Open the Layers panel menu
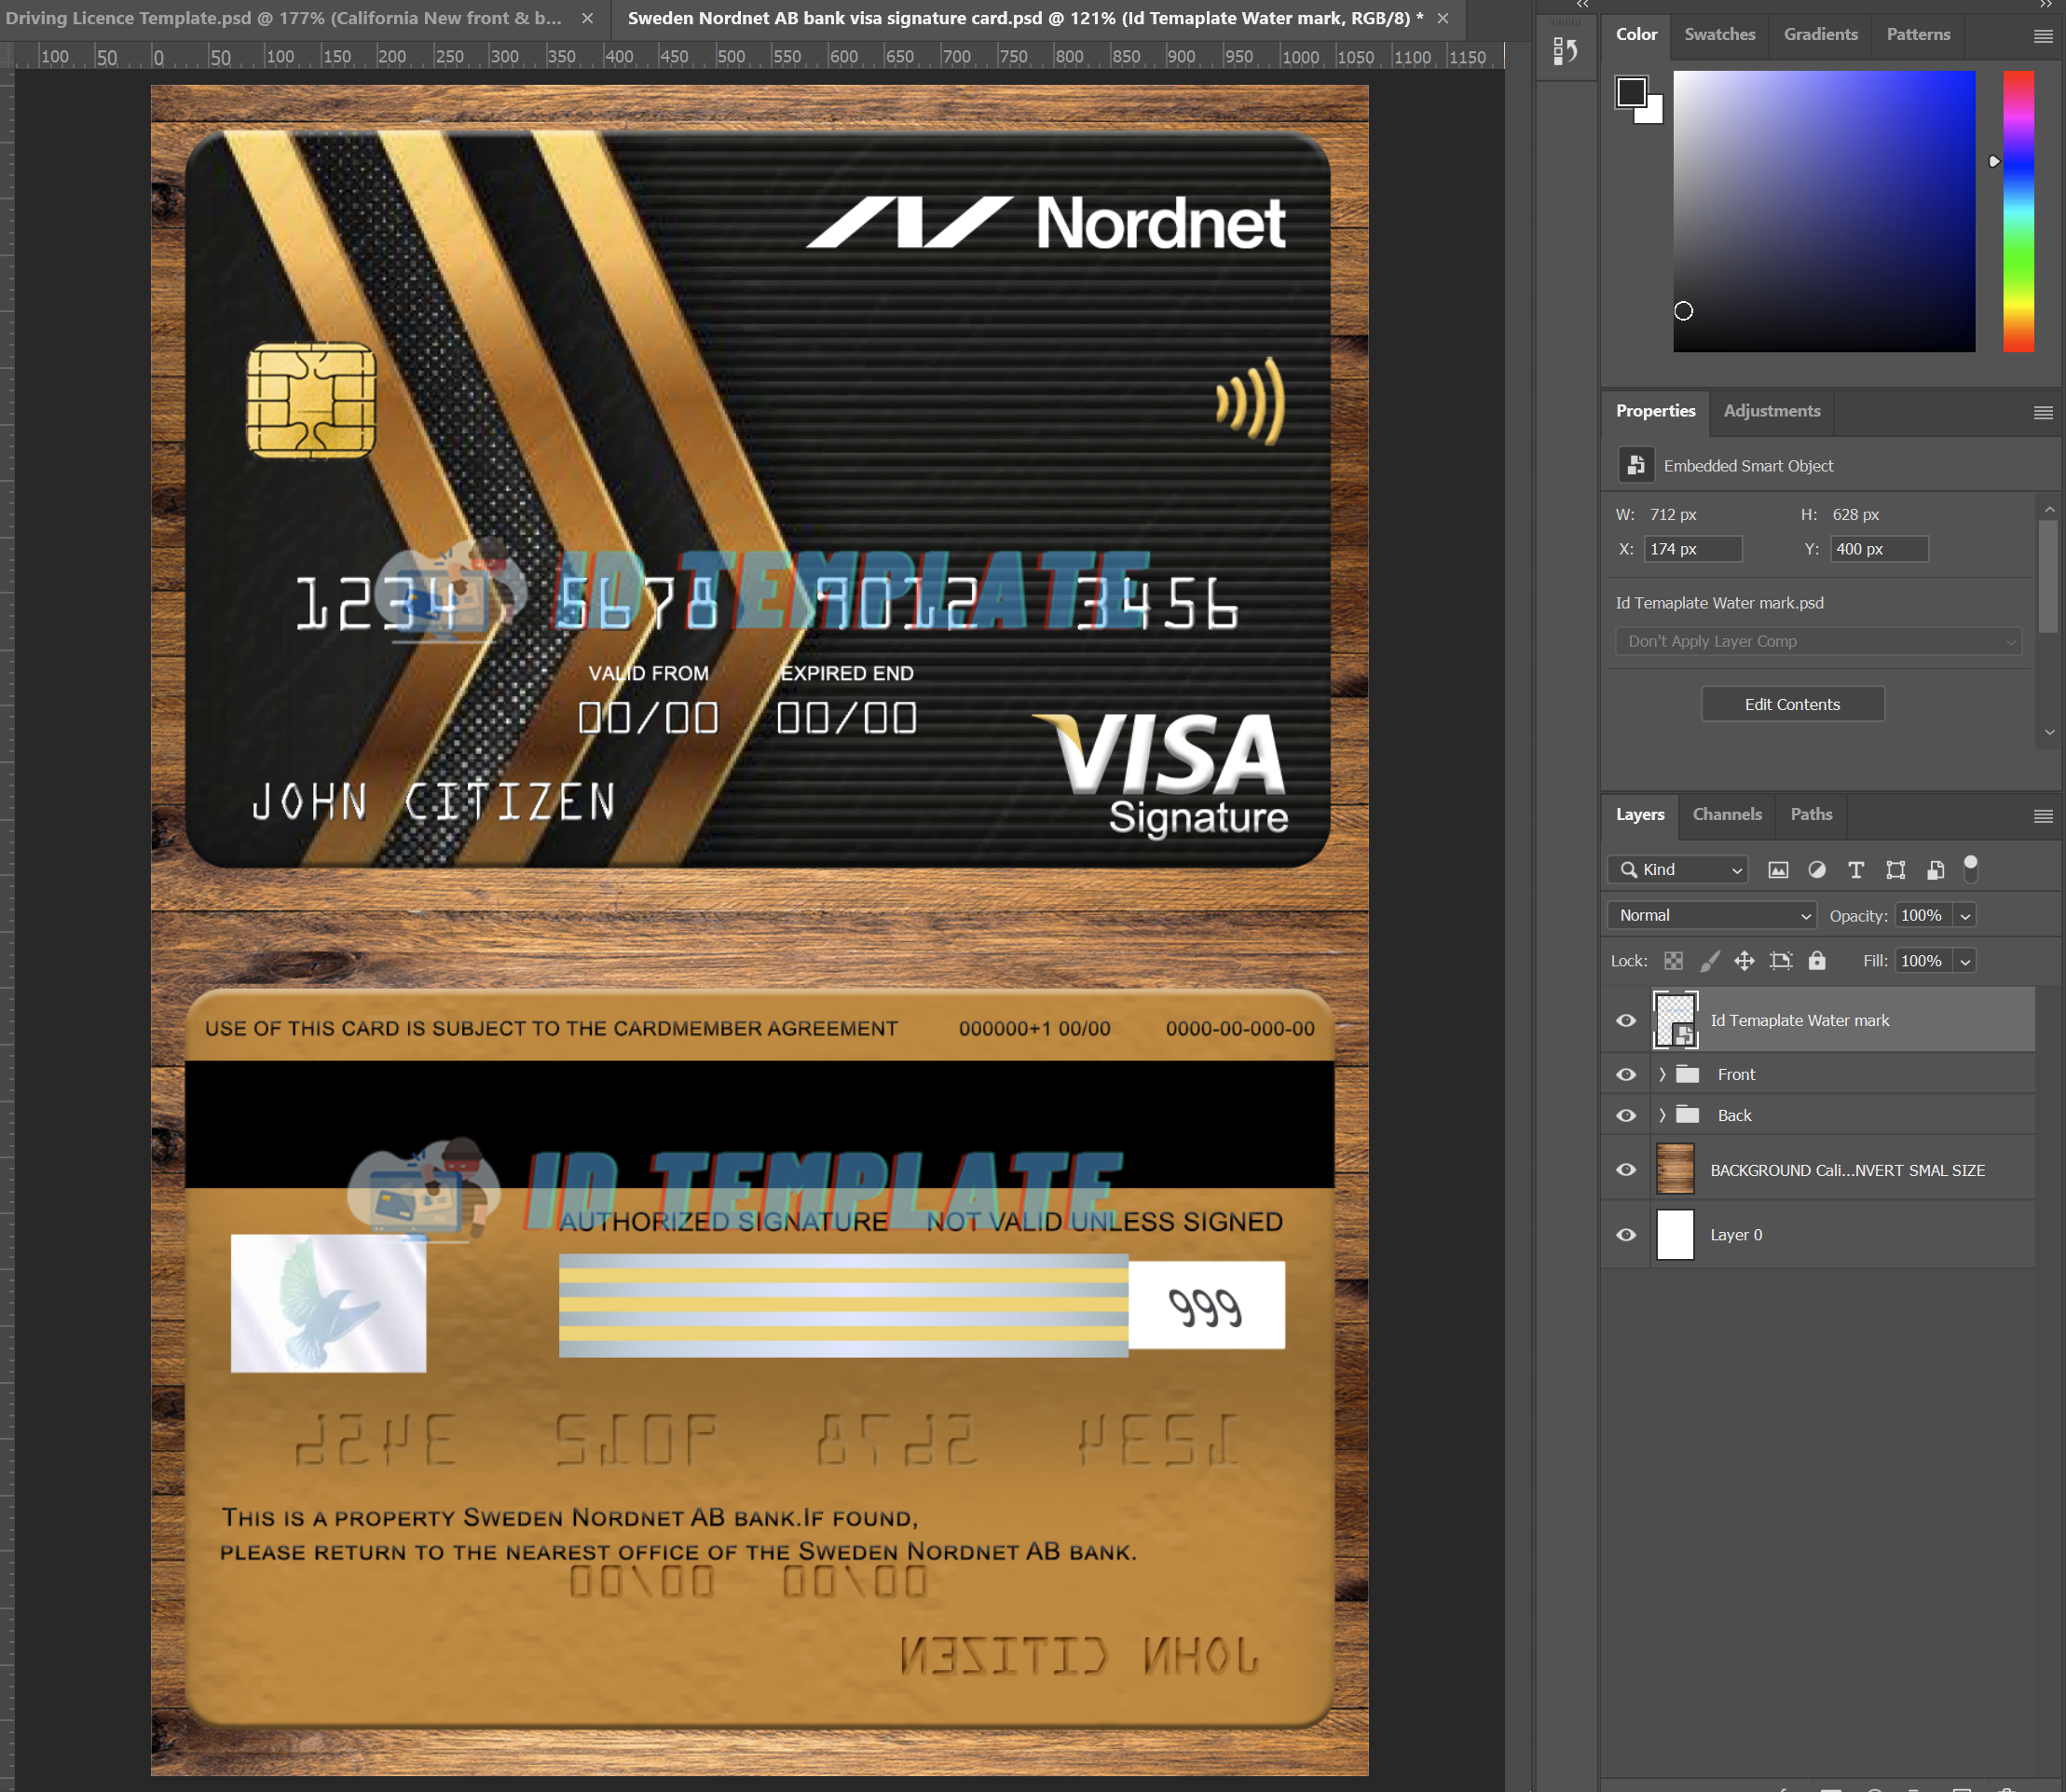Viewport: 2066px width, 1792px height. pyautogui.click(x=2043, y=816)
